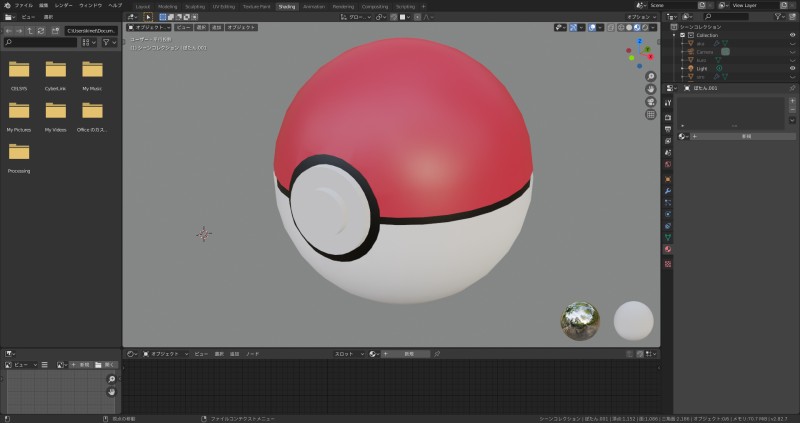The image size is (800, 423).
Task: Click the viewport zoom magnifier icon
Action: 651,77
